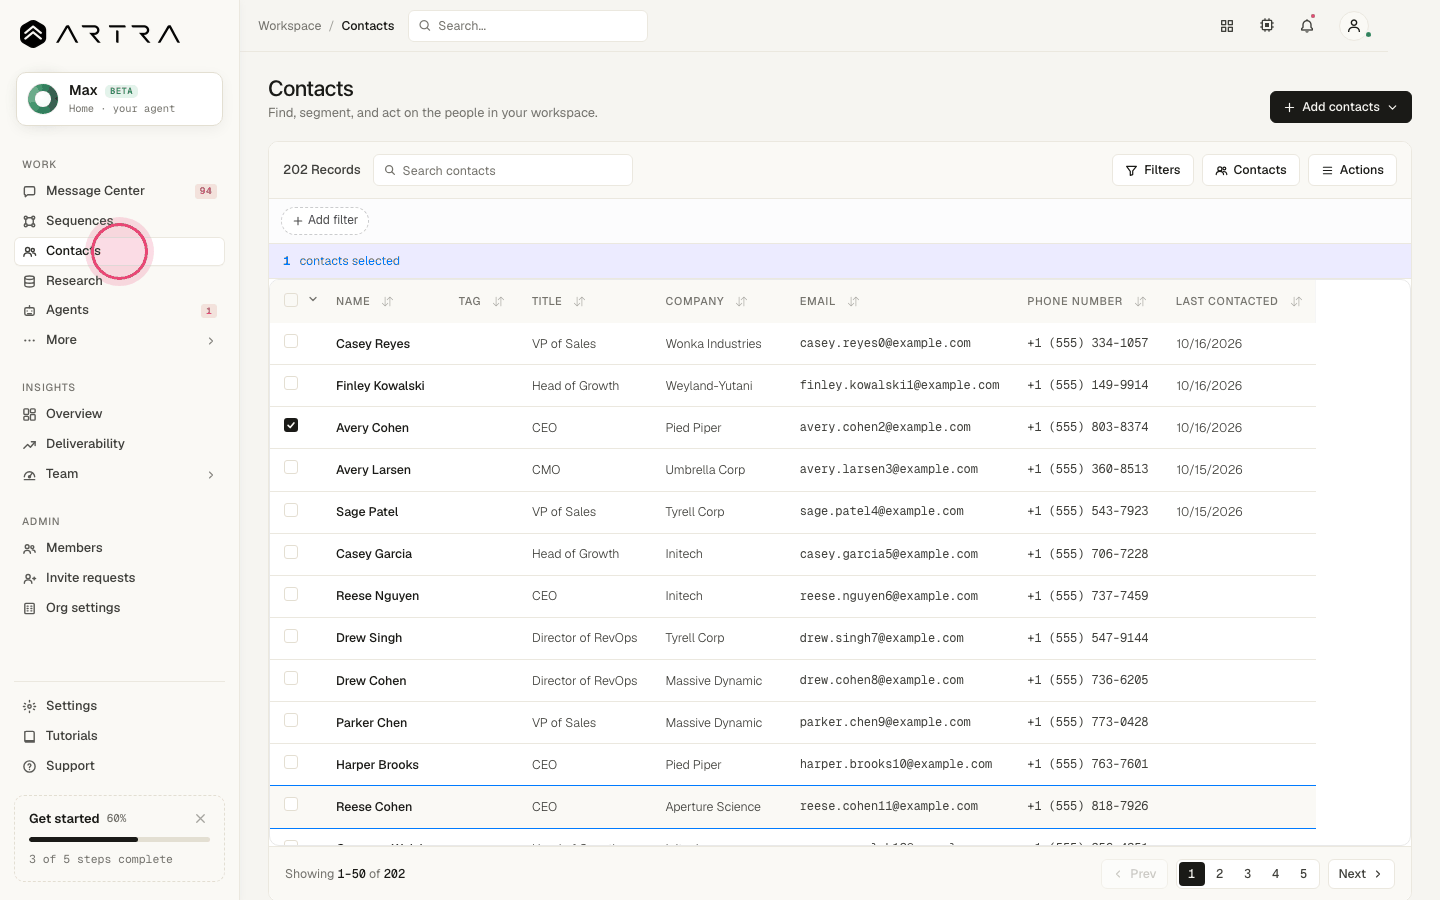This screenshot has height=900, width=1440.
Task: Open the Add contacts dropdown
Action: [1341, 107]
